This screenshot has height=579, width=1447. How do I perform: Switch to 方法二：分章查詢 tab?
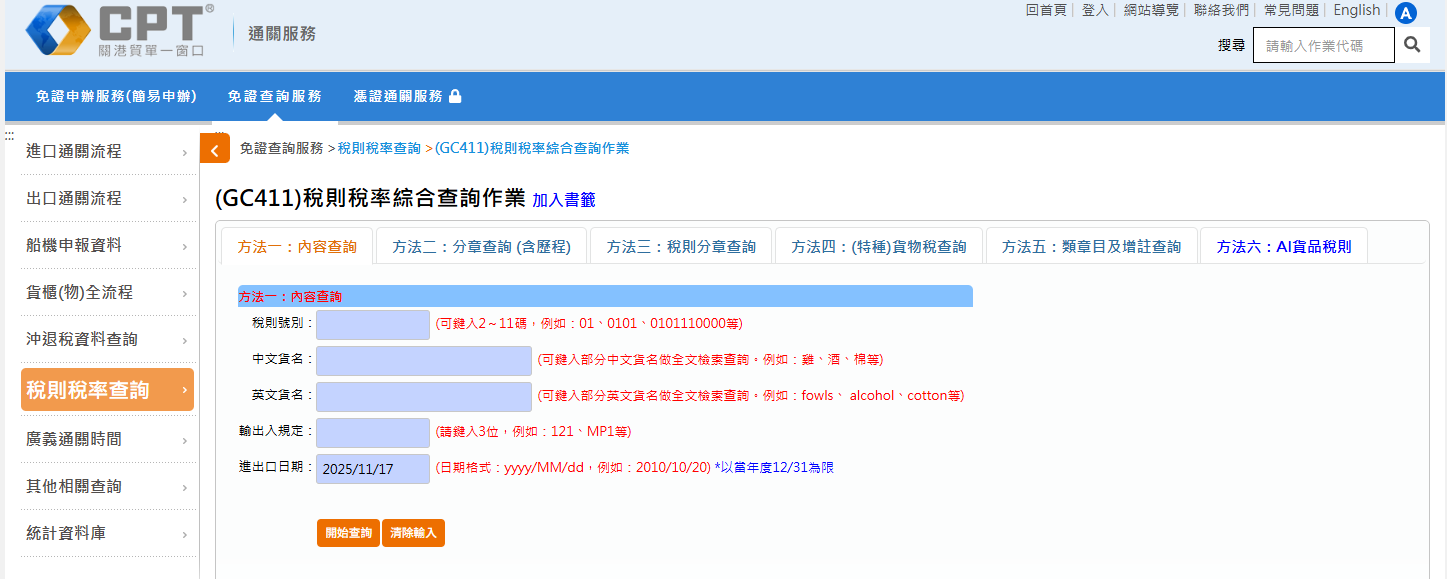[x=481, y=247]
